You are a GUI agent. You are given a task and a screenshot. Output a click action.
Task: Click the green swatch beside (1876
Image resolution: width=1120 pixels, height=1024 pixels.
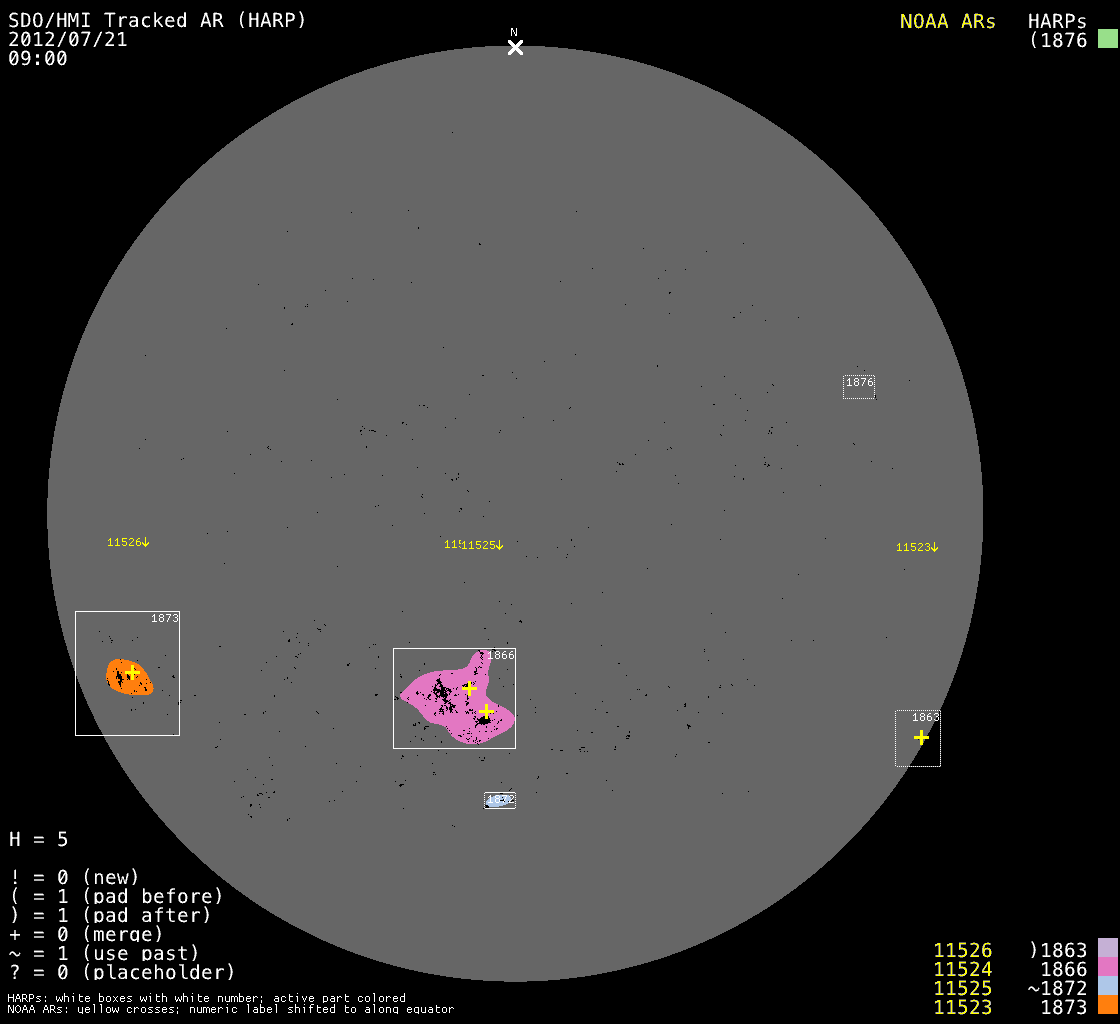(1107, 40)
